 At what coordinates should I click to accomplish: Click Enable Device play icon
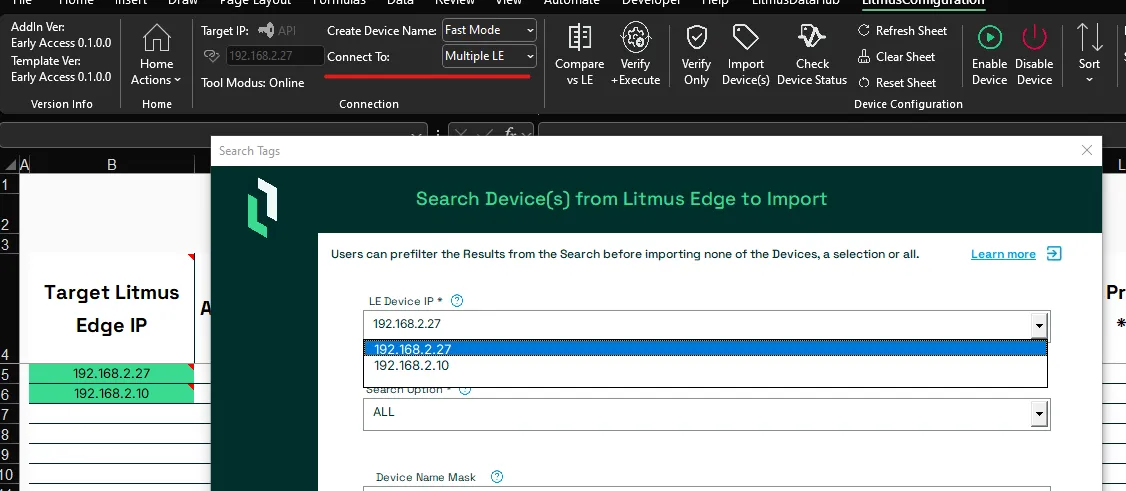coord(990,37)
